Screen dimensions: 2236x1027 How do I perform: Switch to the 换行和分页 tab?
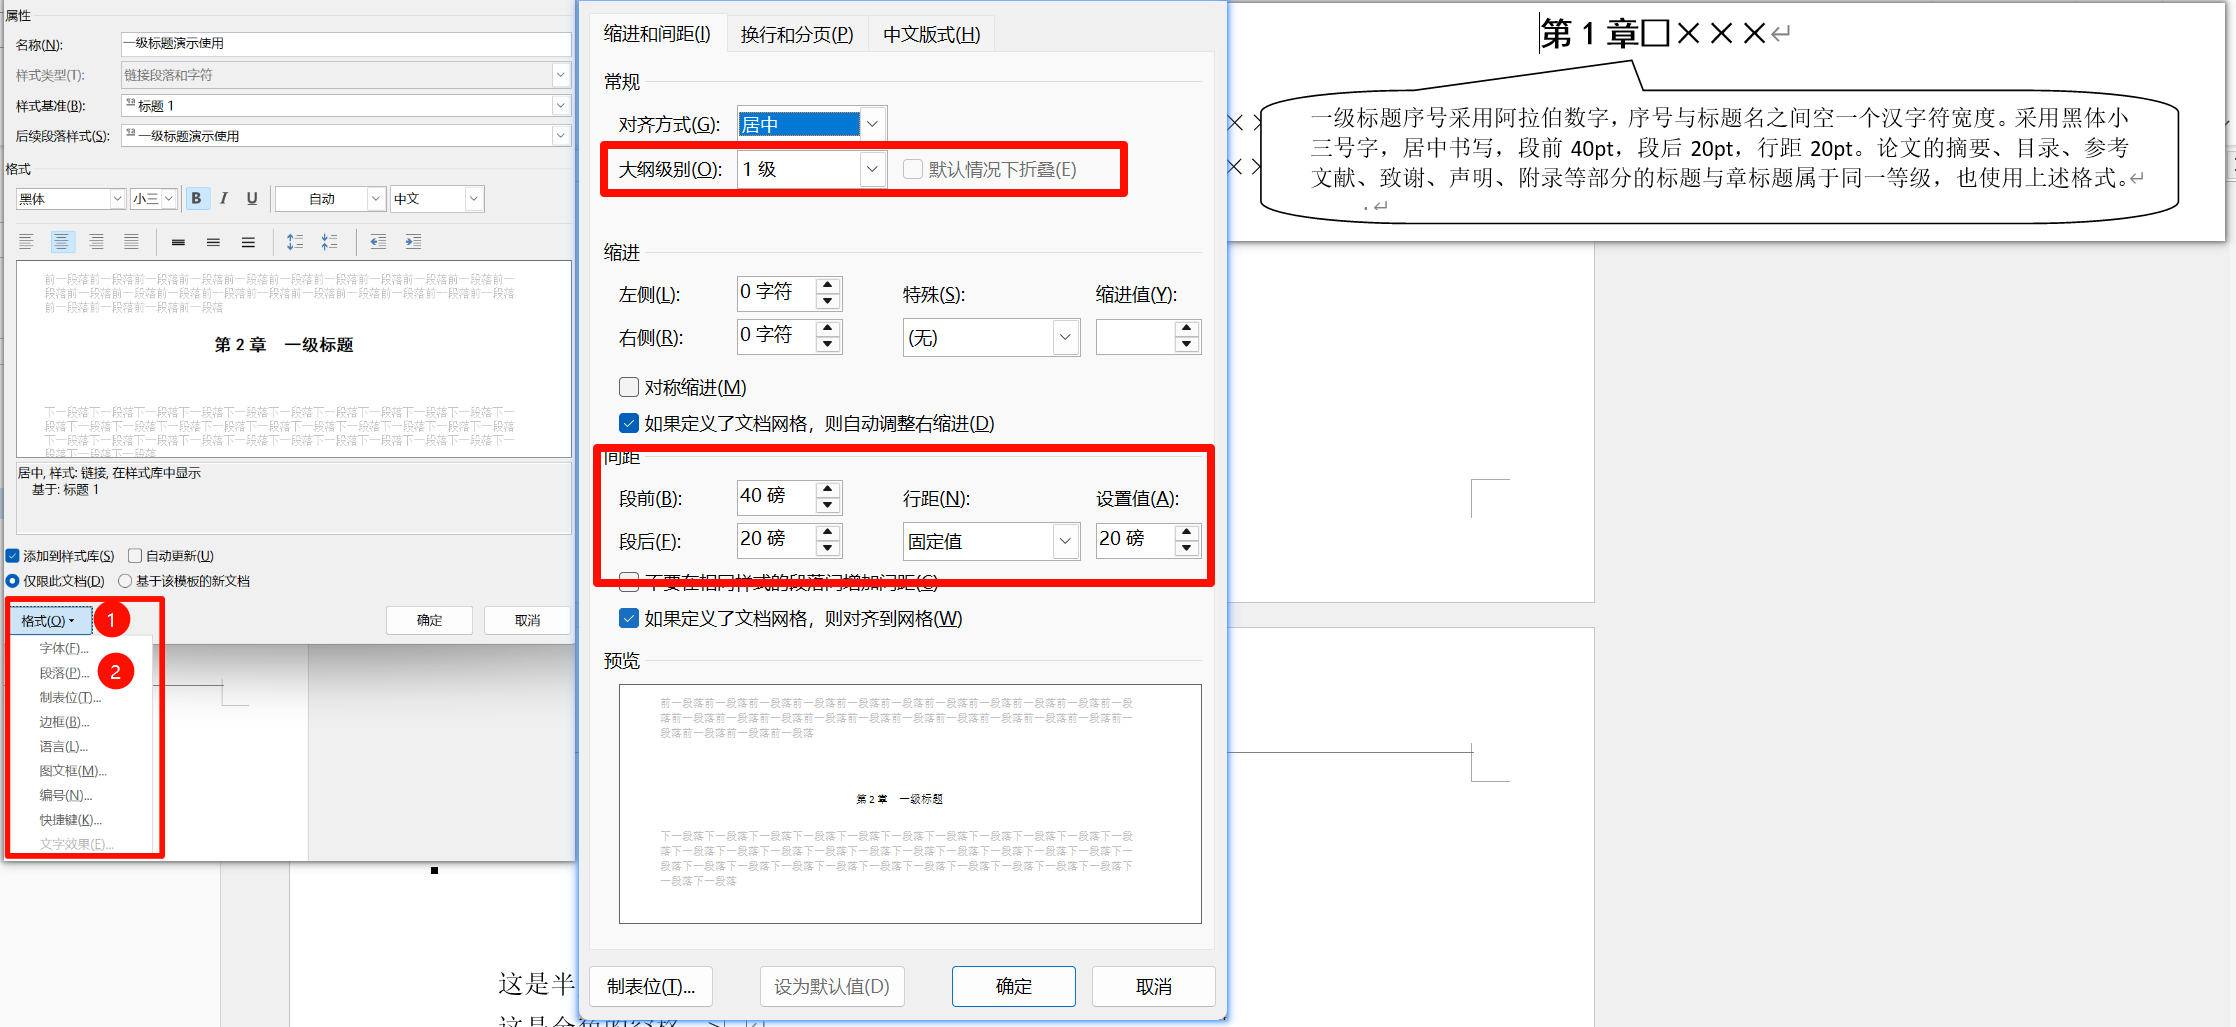tap(796, 35)
